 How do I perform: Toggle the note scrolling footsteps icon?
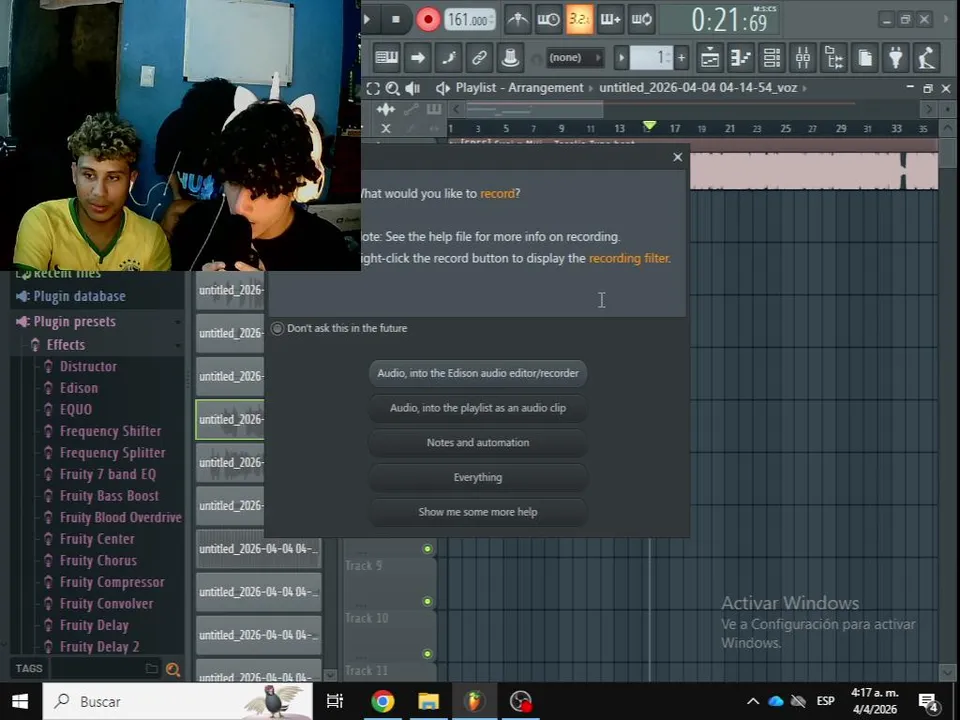click(448, 58)
